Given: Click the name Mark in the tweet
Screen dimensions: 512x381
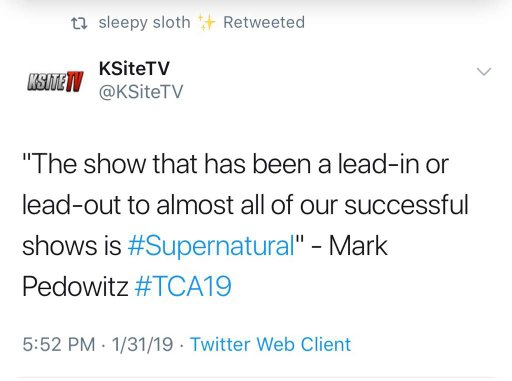Looking at the screenshot, I should tap(358, 246).
